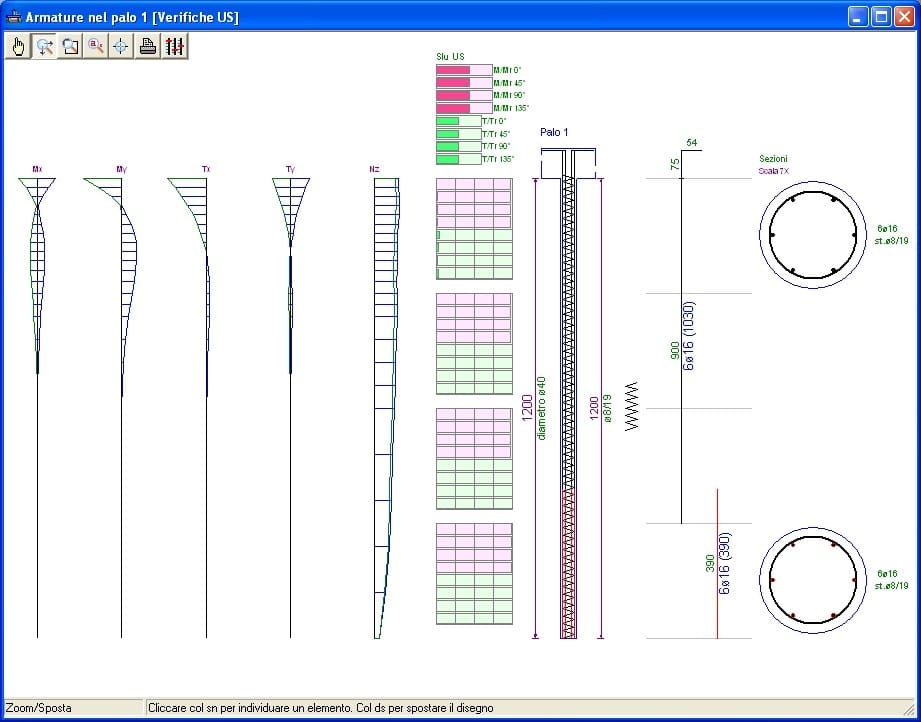The width and height of the screenshot is (921, 722).
Task: Activate the zoom/move magnifier tool
Action: coord(44,46)
